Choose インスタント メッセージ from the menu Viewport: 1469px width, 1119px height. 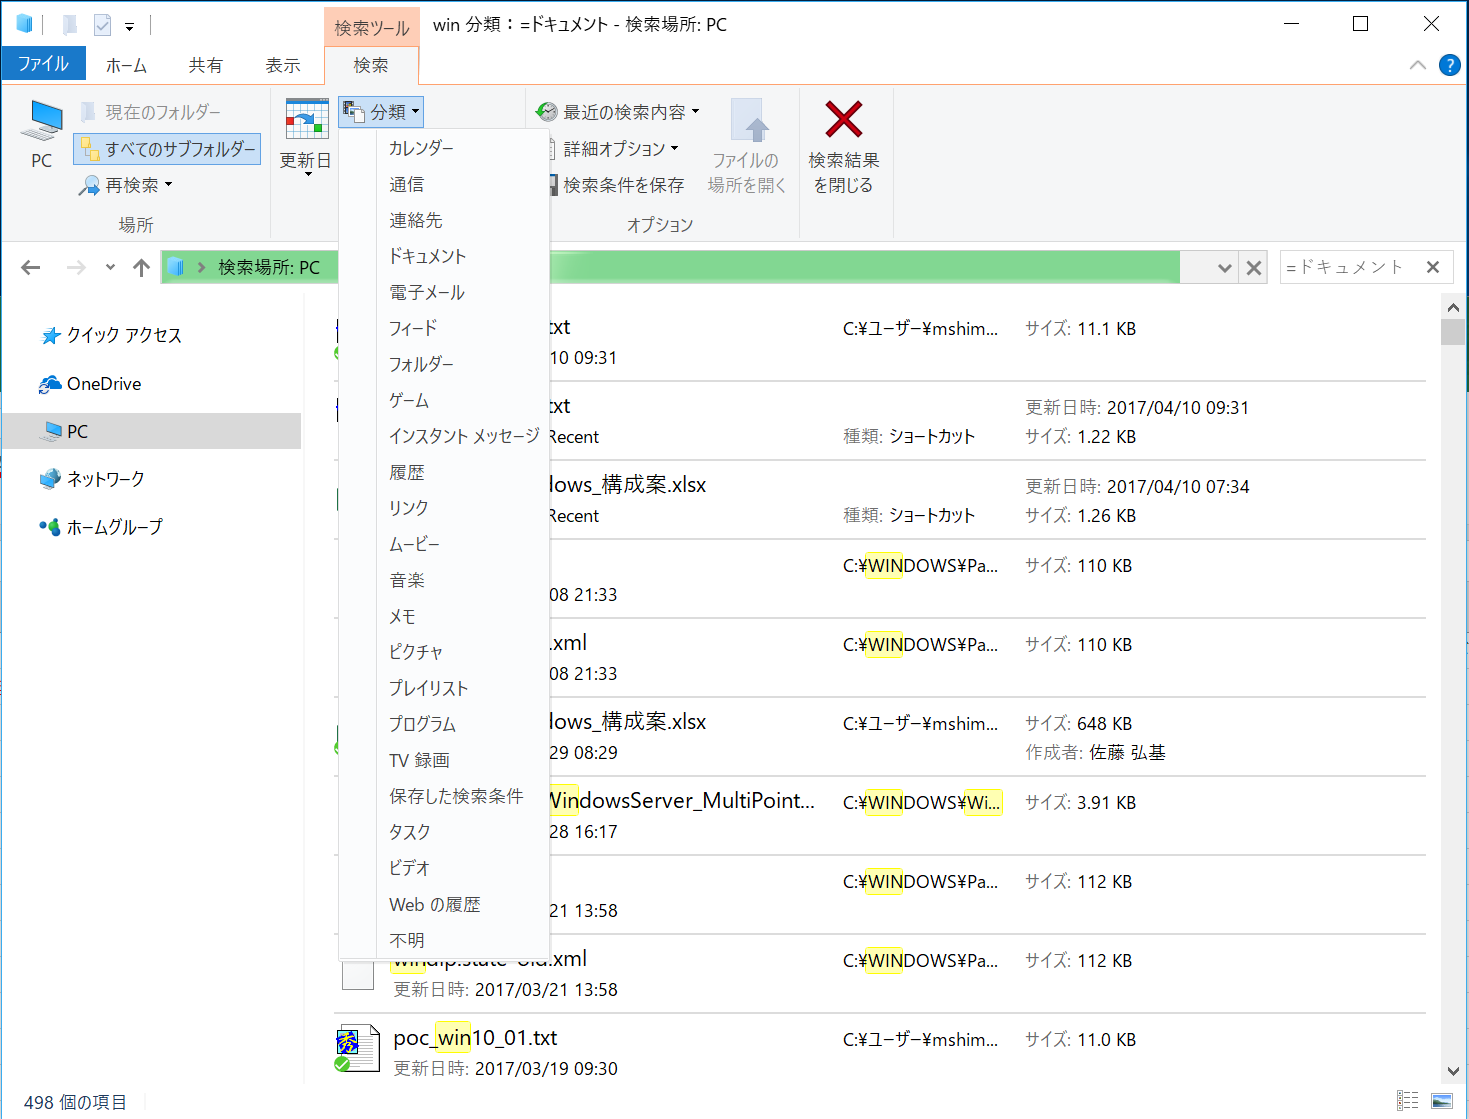click(x=444, y=436)
